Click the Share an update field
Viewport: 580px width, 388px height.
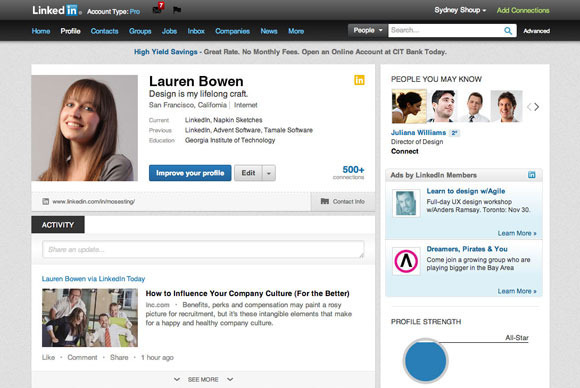point(203,249)
